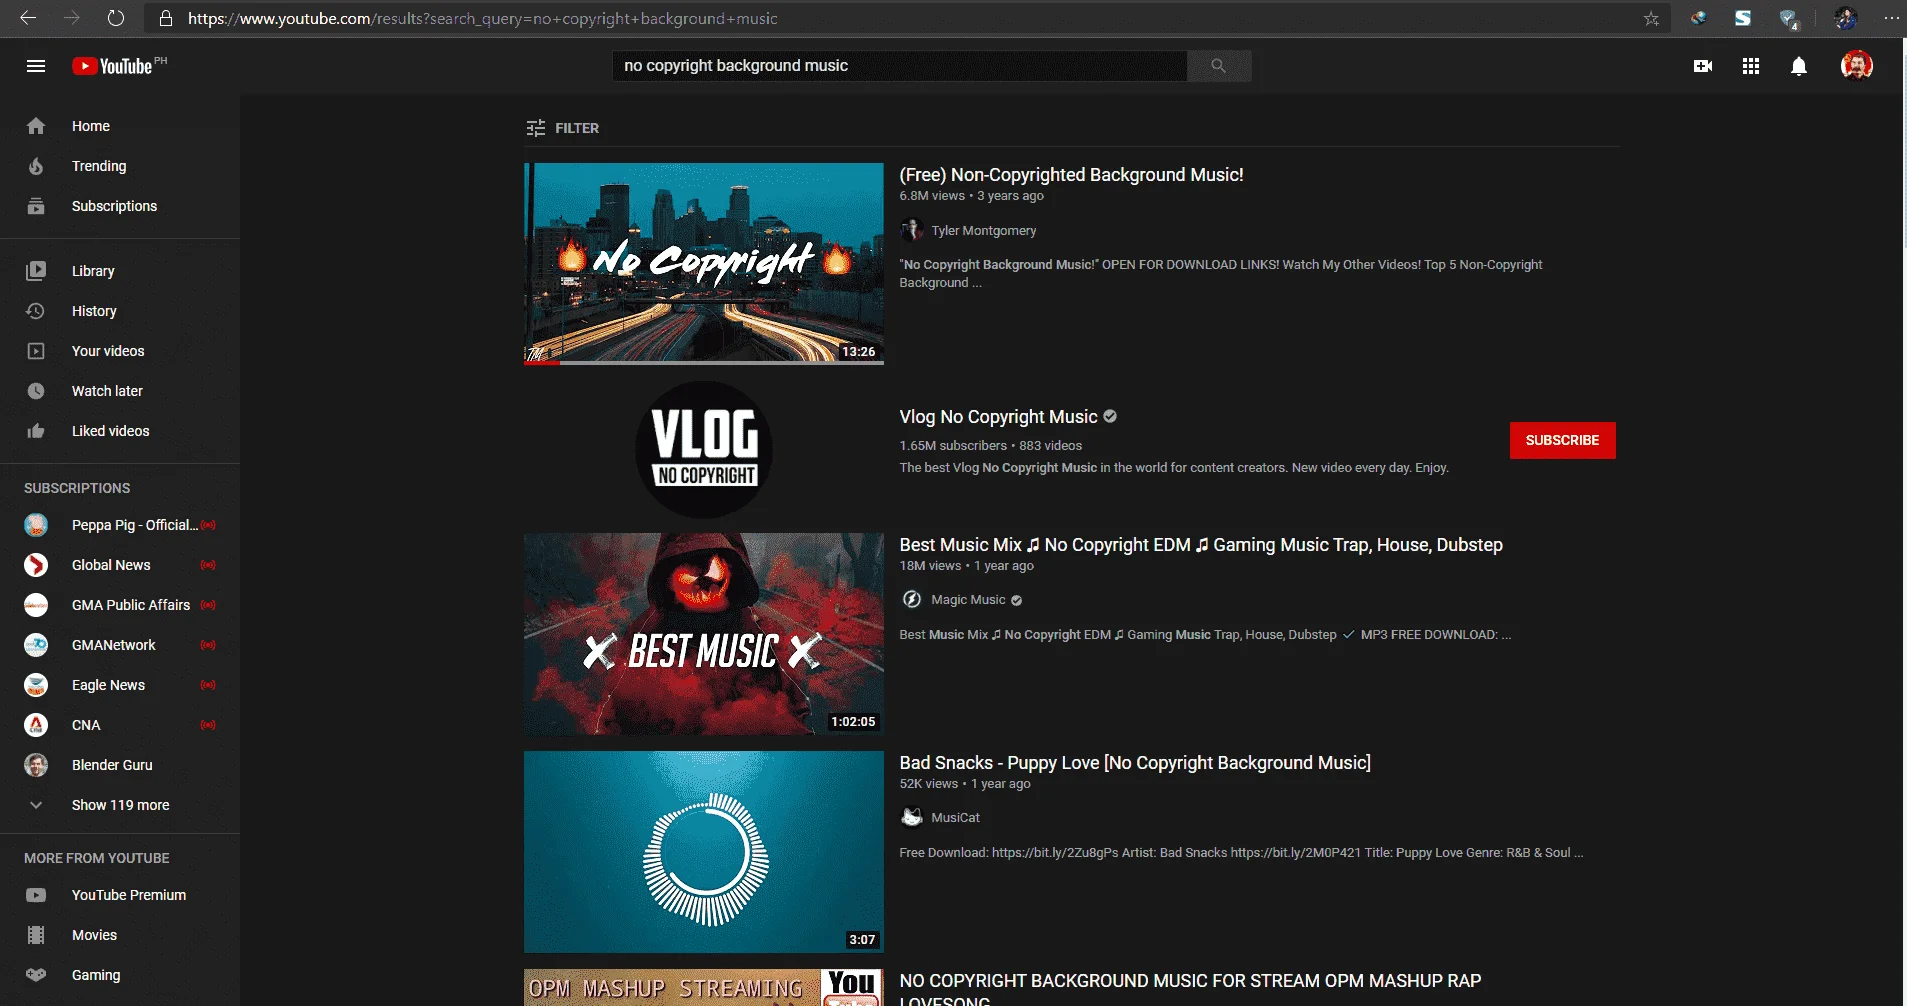Click the Blender Guru channel avatar
This screenshot has height=1006, width=1907.
click(36, 765)
